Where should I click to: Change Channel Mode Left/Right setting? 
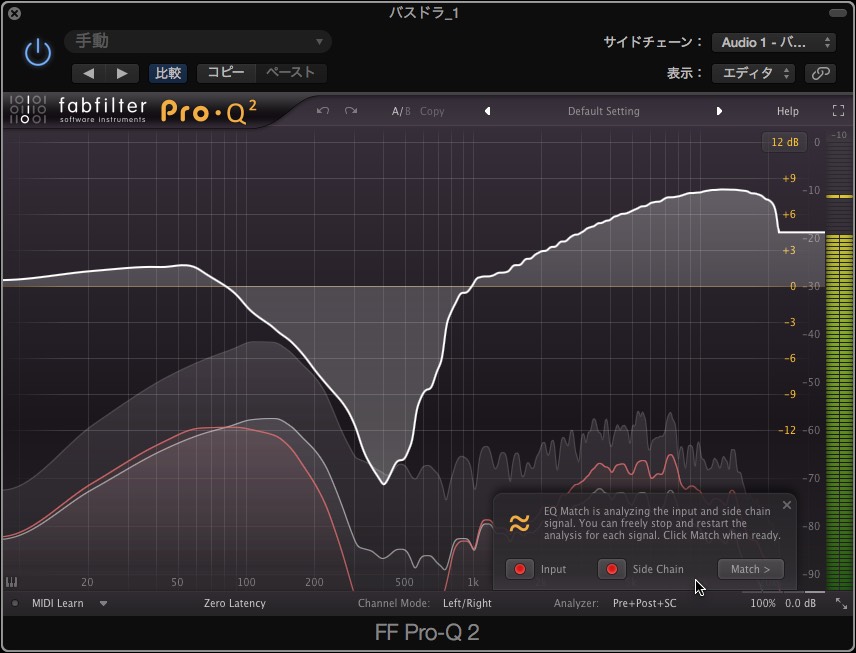(x=467, y=603)
